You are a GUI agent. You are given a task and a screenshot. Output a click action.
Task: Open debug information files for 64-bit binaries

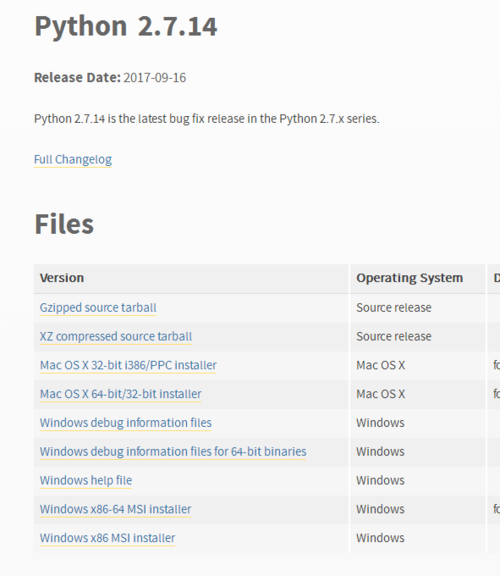173,451
